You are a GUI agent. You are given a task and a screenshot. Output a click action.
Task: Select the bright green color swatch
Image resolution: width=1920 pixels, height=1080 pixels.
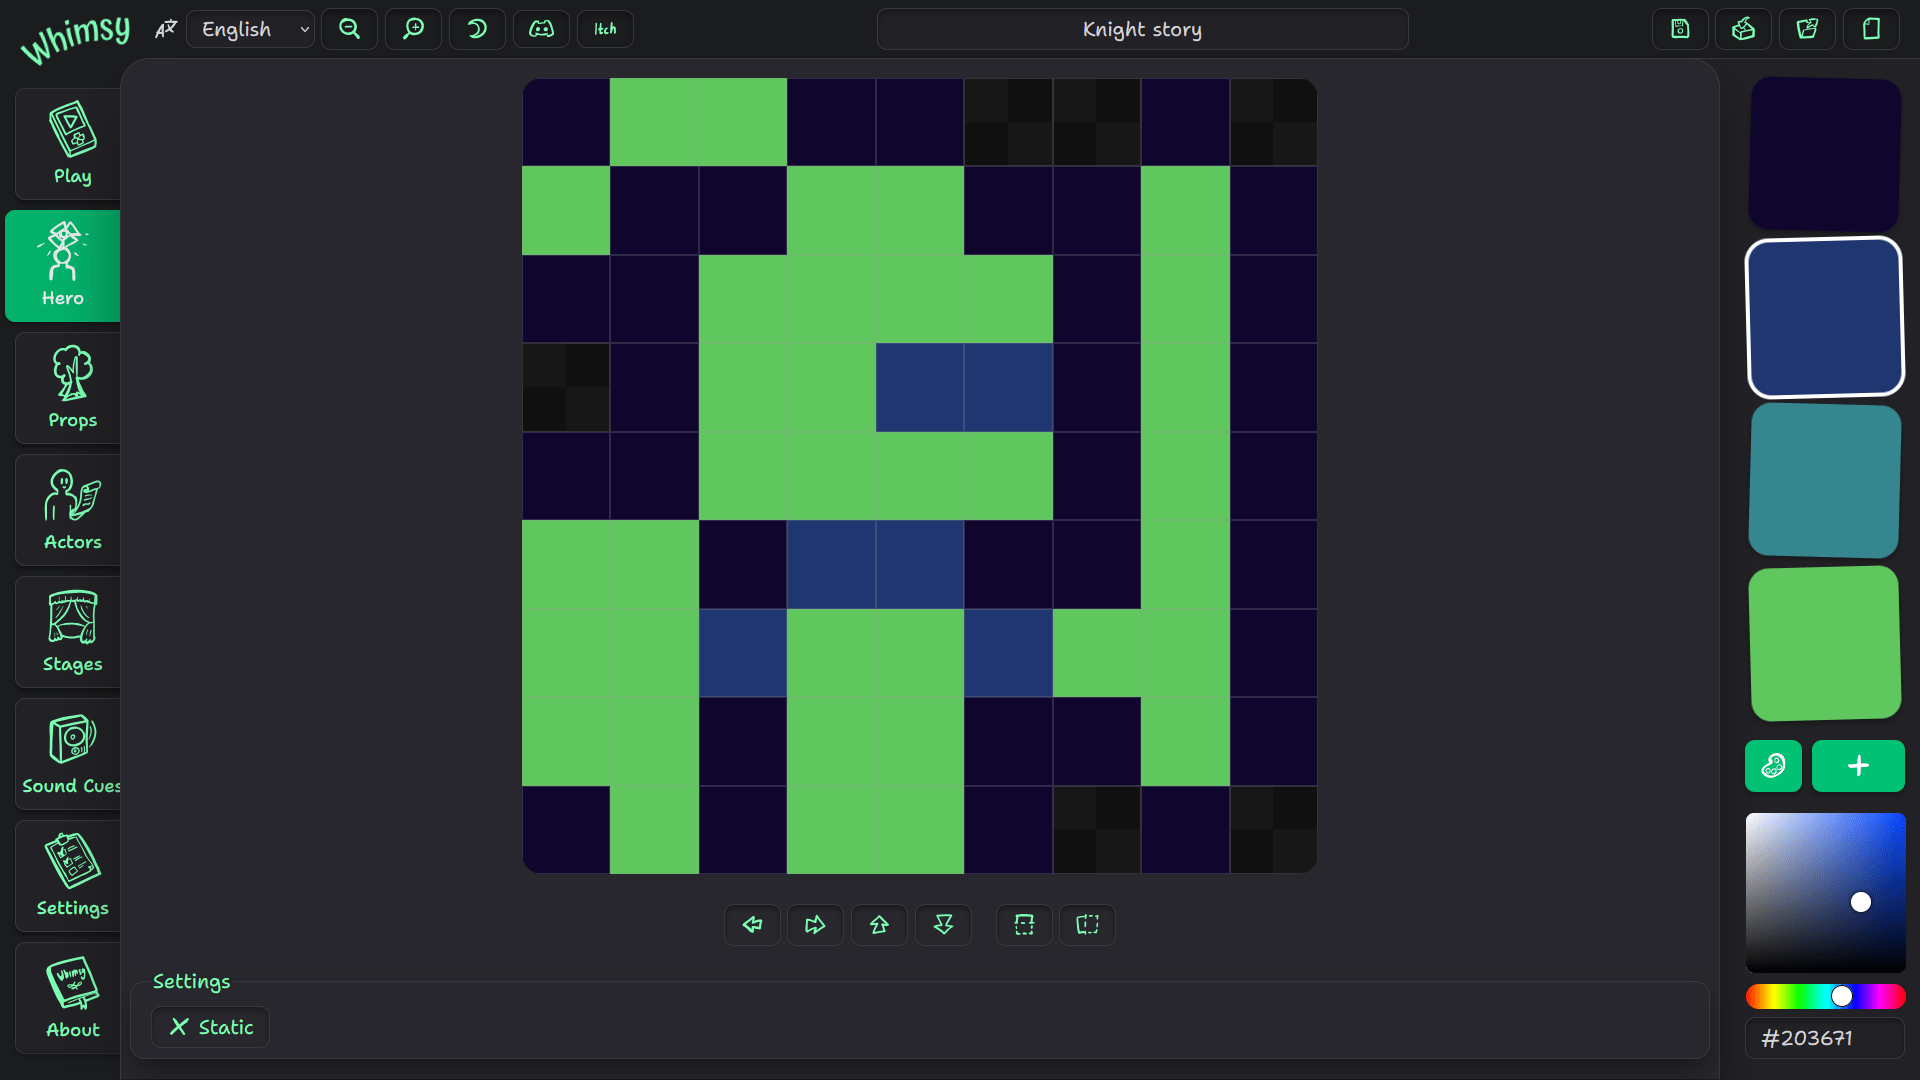(1825, 643)
